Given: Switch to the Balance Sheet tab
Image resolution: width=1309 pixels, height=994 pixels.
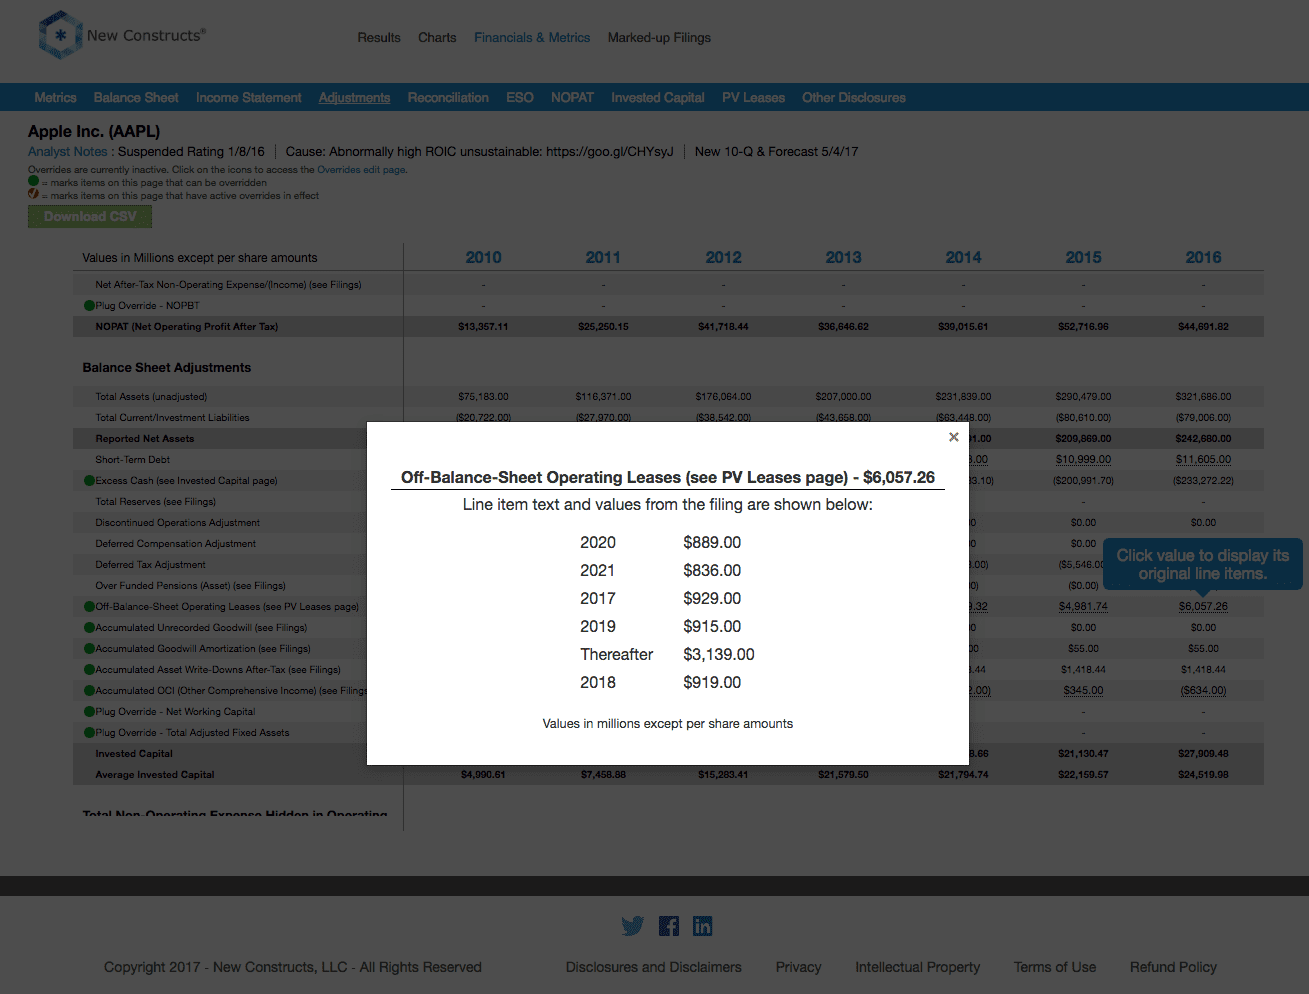Looking at the screenshot, I should (x=136, y=98).
